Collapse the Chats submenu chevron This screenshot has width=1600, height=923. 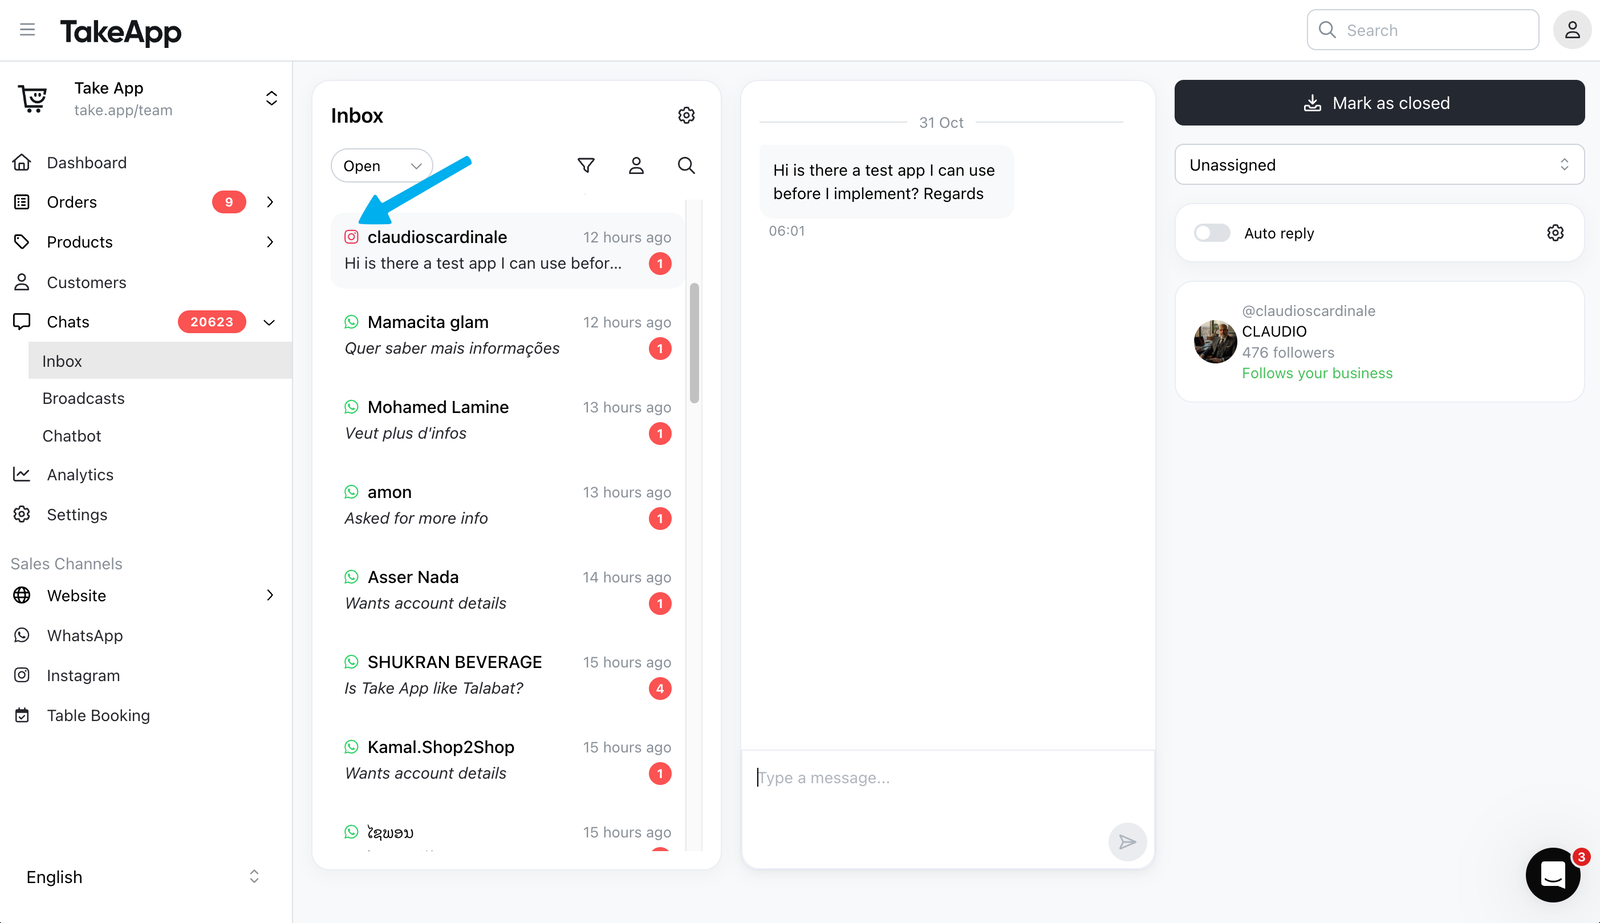(x=269, y=322)
